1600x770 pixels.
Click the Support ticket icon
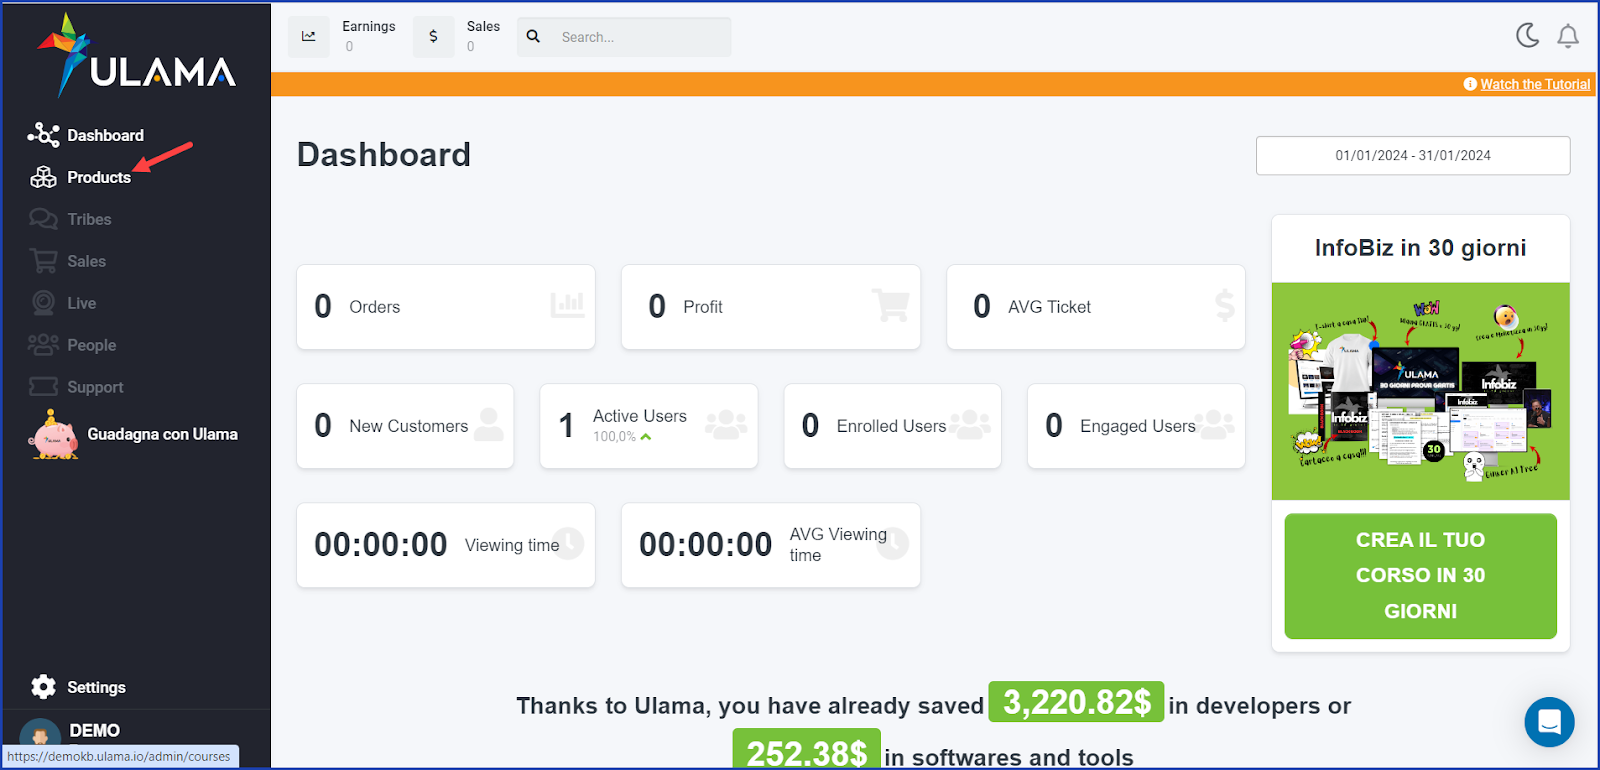click(x=43, y=387)
